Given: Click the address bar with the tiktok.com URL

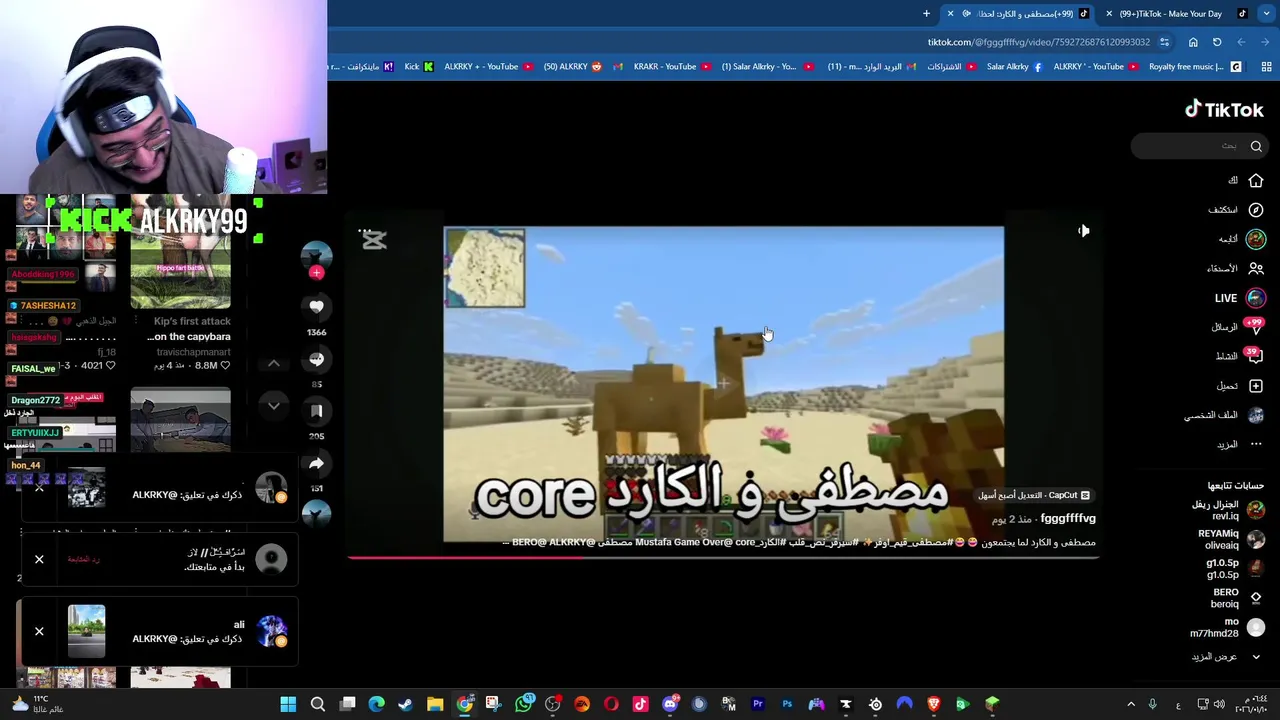Looking at the screenshot, I should (1038, 42).
